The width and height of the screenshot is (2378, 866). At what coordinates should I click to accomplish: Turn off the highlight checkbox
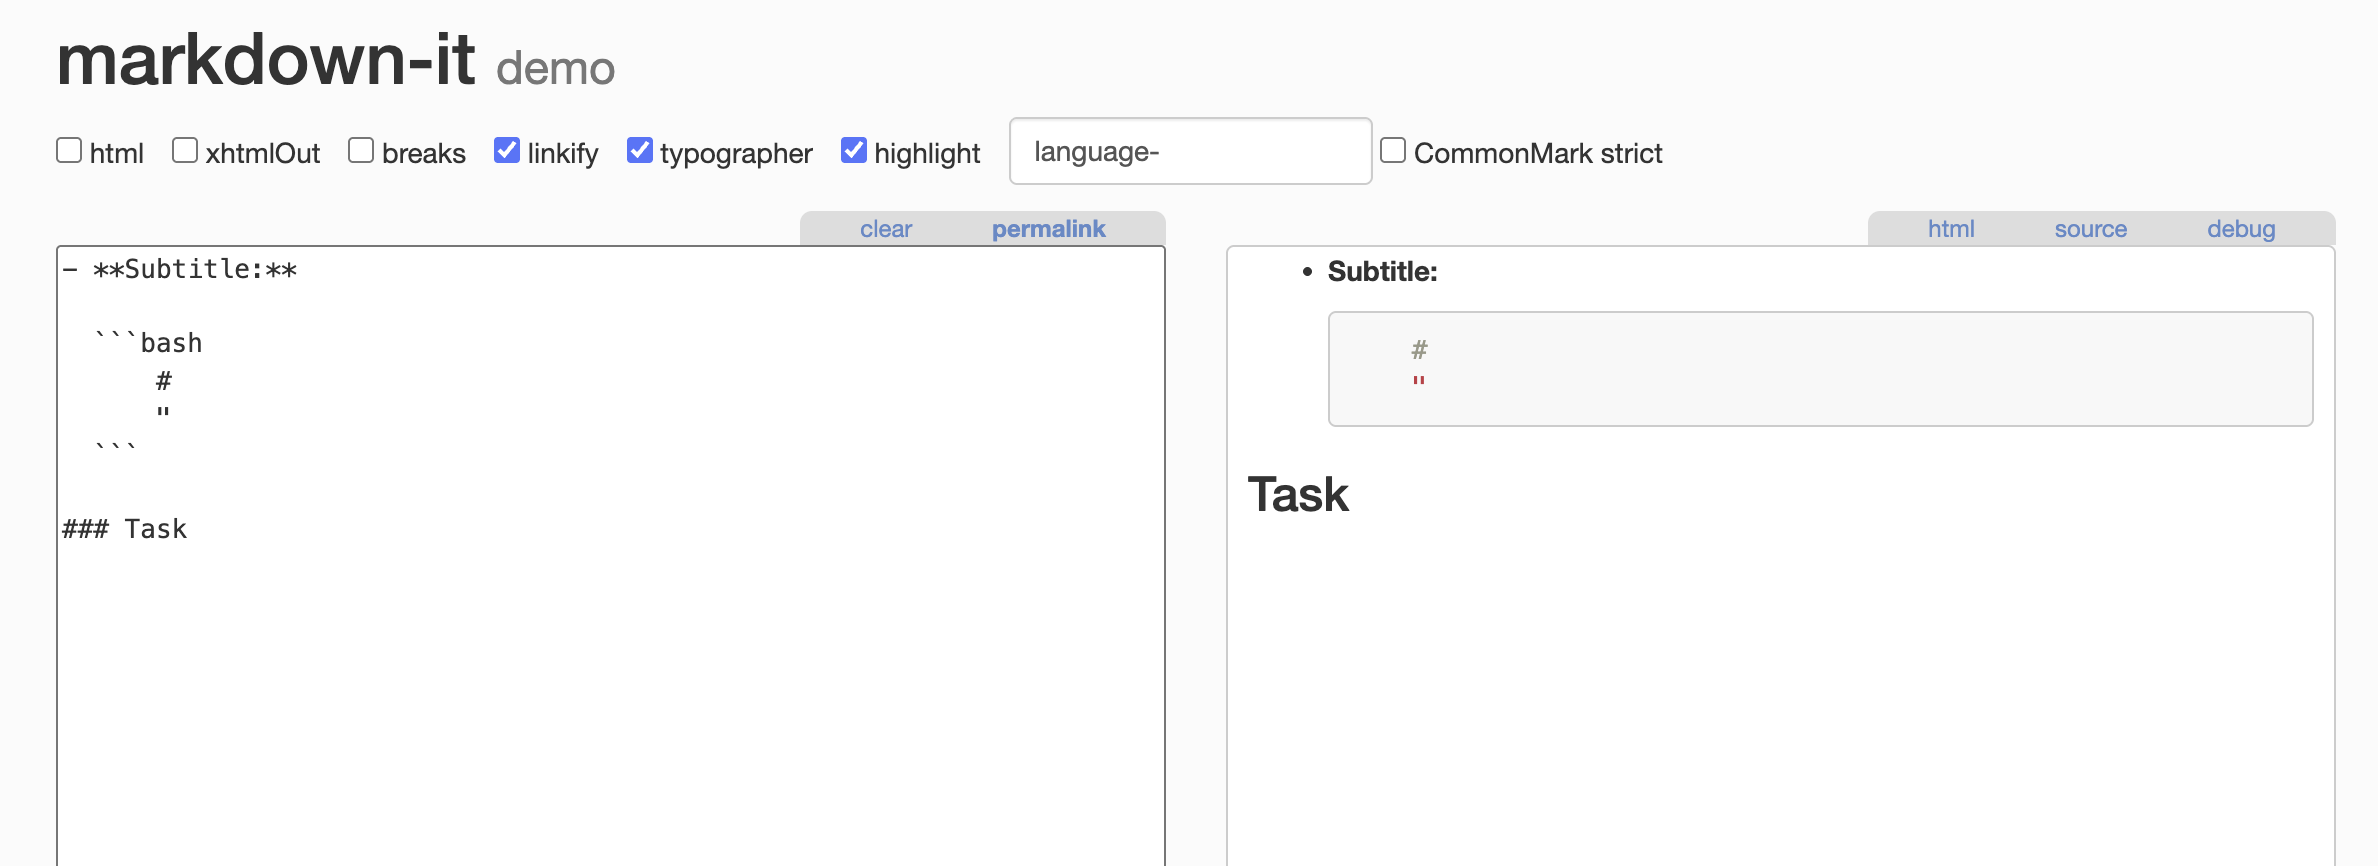coord(854,151)
